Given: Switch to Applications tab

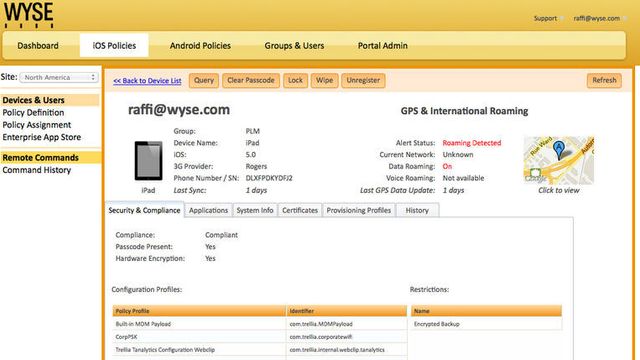Looking at the screenshot, I should coord(208,210).
